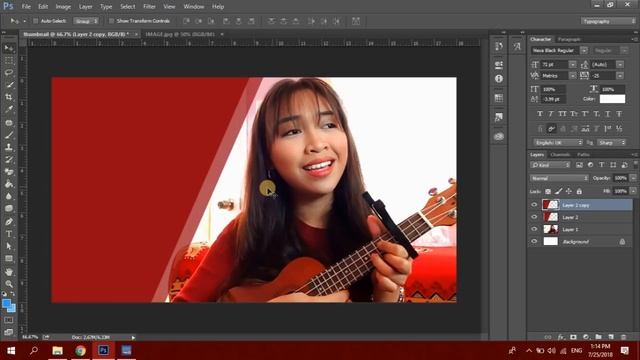This screenshot has width=640, height=360.
Task: Select the Rectangular Marquee tool
Action: coord(9,60)
